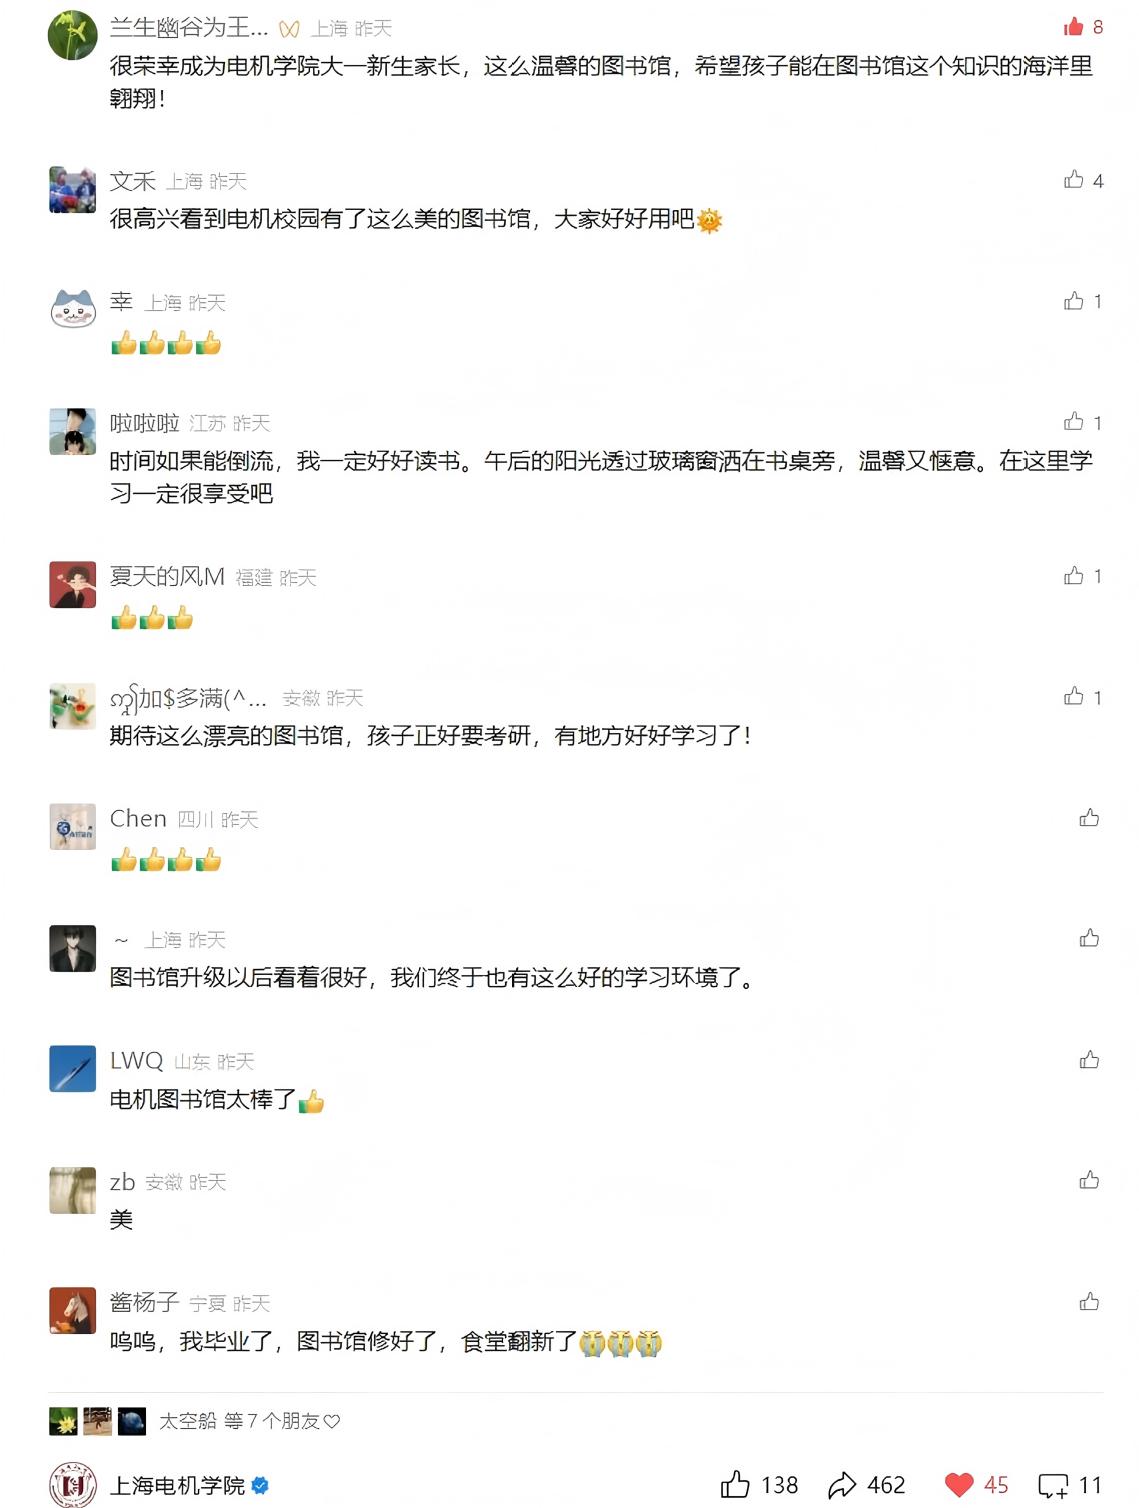Unlike 兰生幽谷为王's comment with the red thumb
1139x1508 pixels.
click(x=1074, y=27)
